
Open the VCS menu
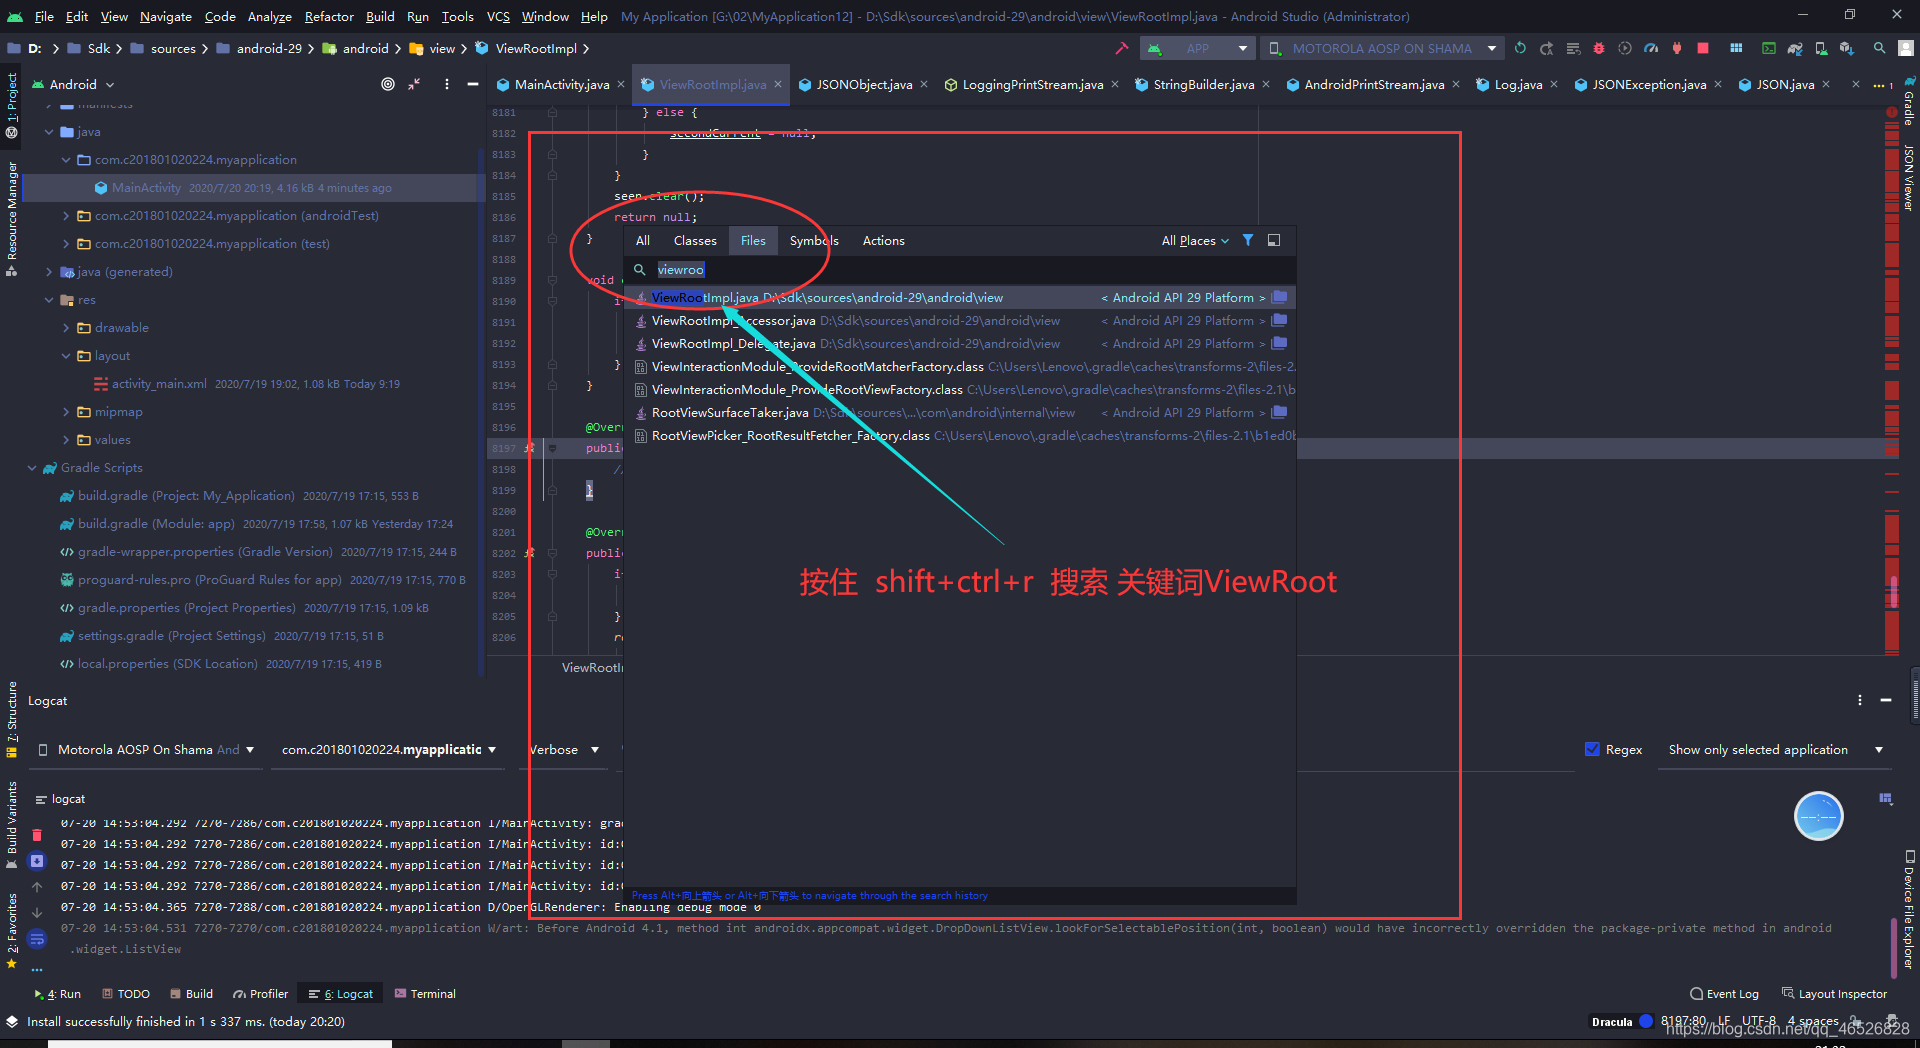point(498,16)
